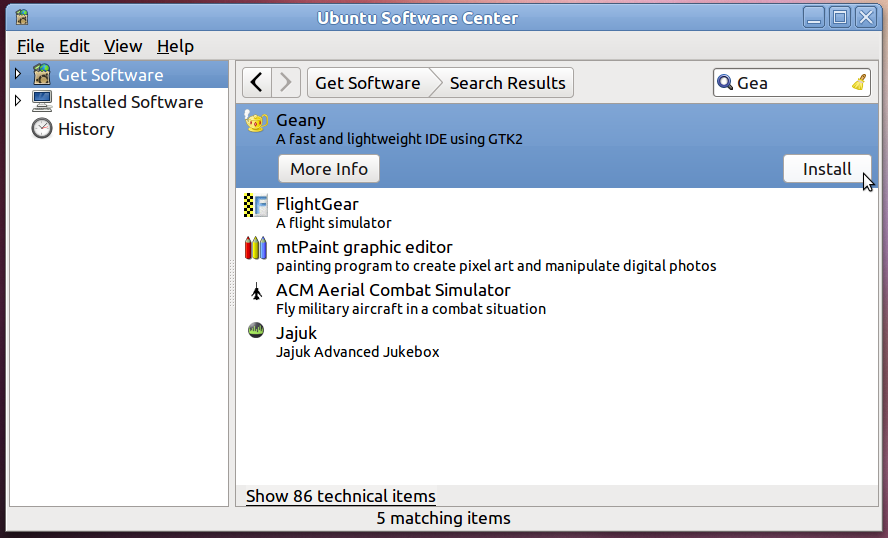The height and width of the screenshot is (538, 888).
Task: Click the Installed Software computer icon
Action: [42, 102]
